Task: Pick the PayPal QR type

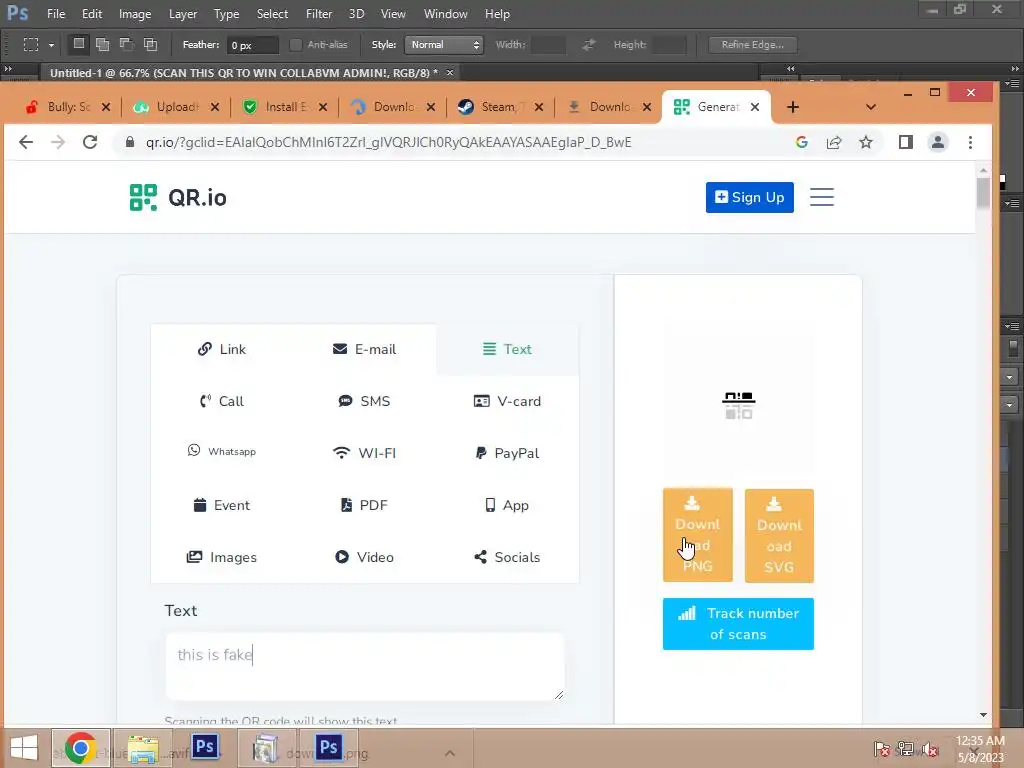Action: (x=507, y=453)
